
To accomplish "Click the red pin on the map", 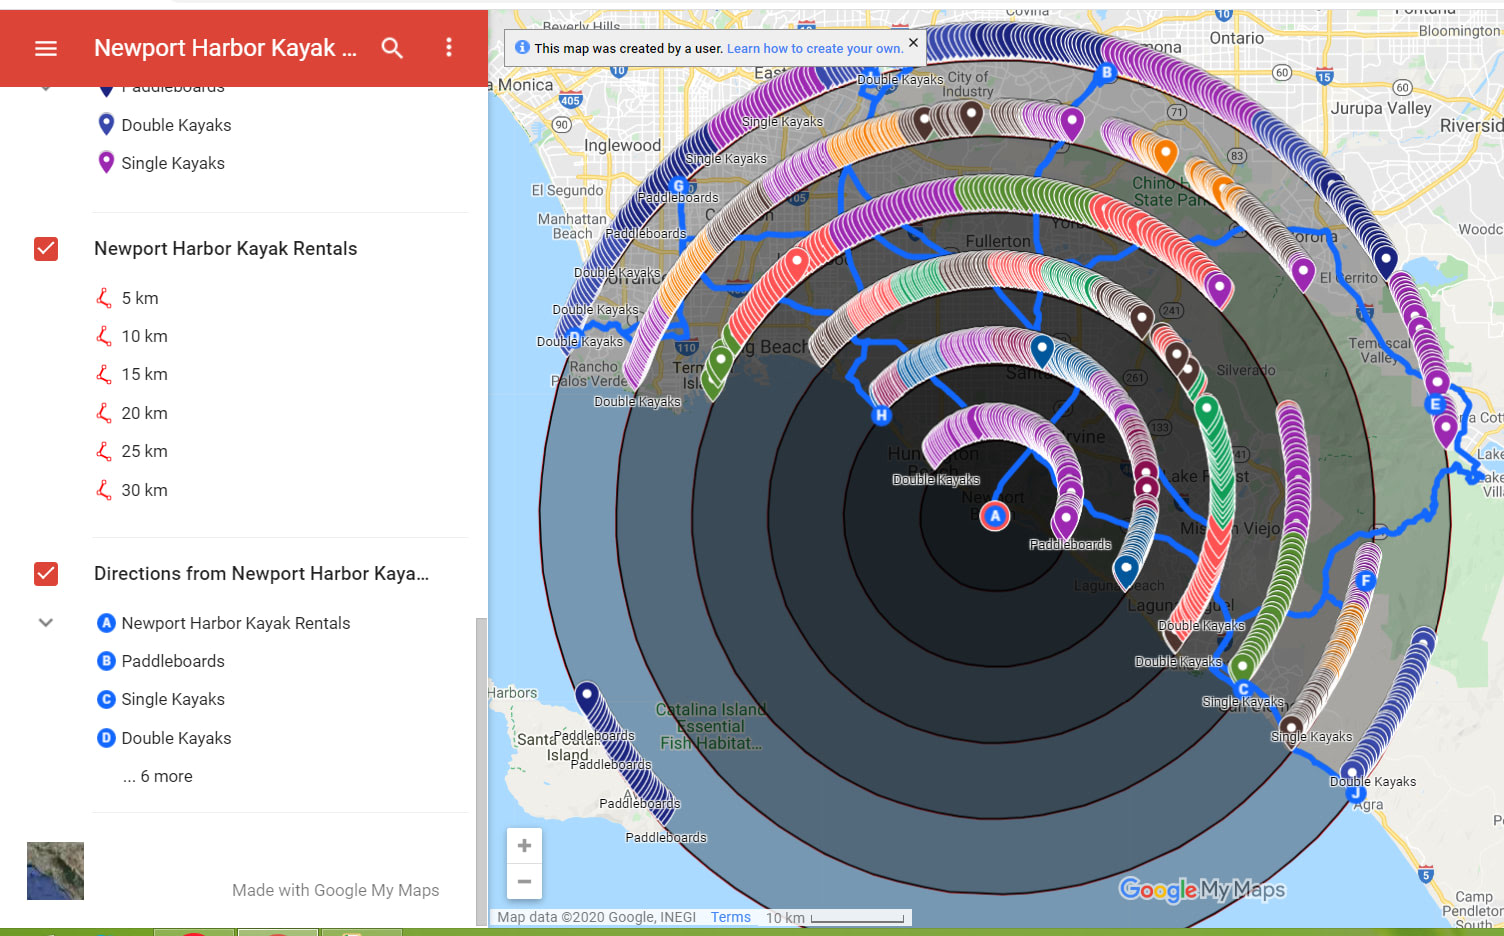I will coord(796,264).
